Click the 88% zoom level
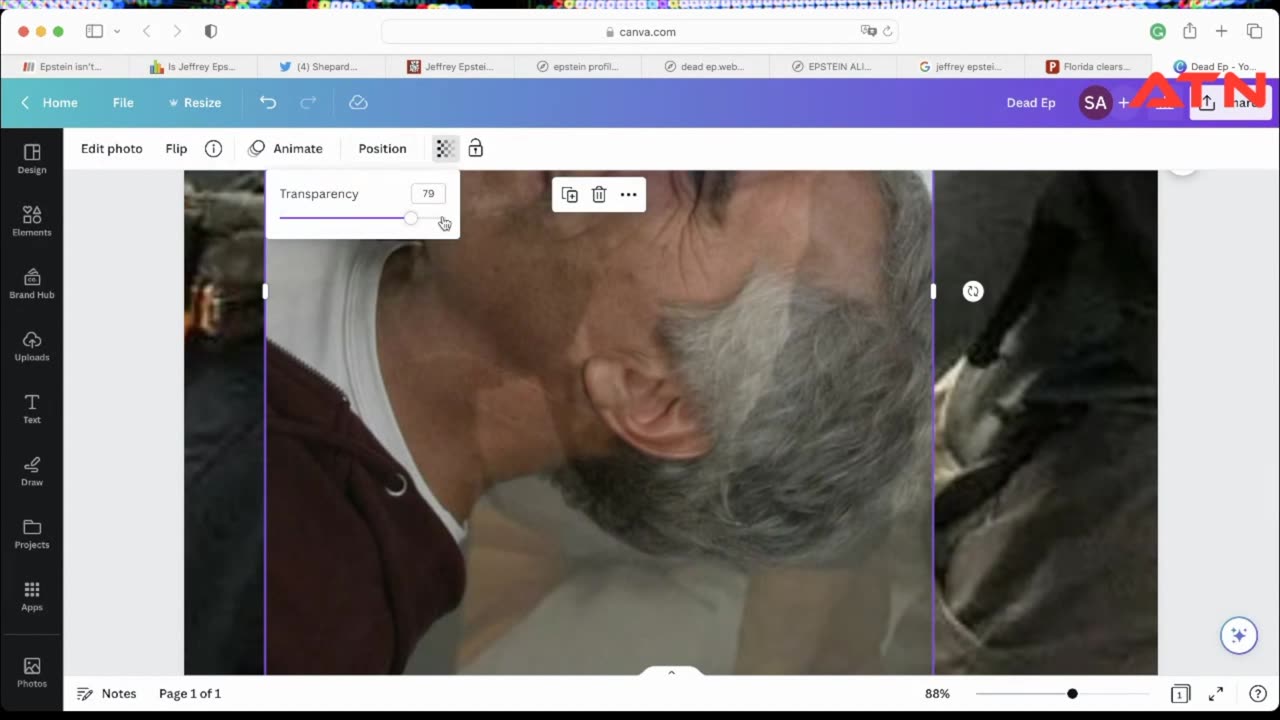The height and width of the screenshot is (720, 1280). tap(937, 694)
